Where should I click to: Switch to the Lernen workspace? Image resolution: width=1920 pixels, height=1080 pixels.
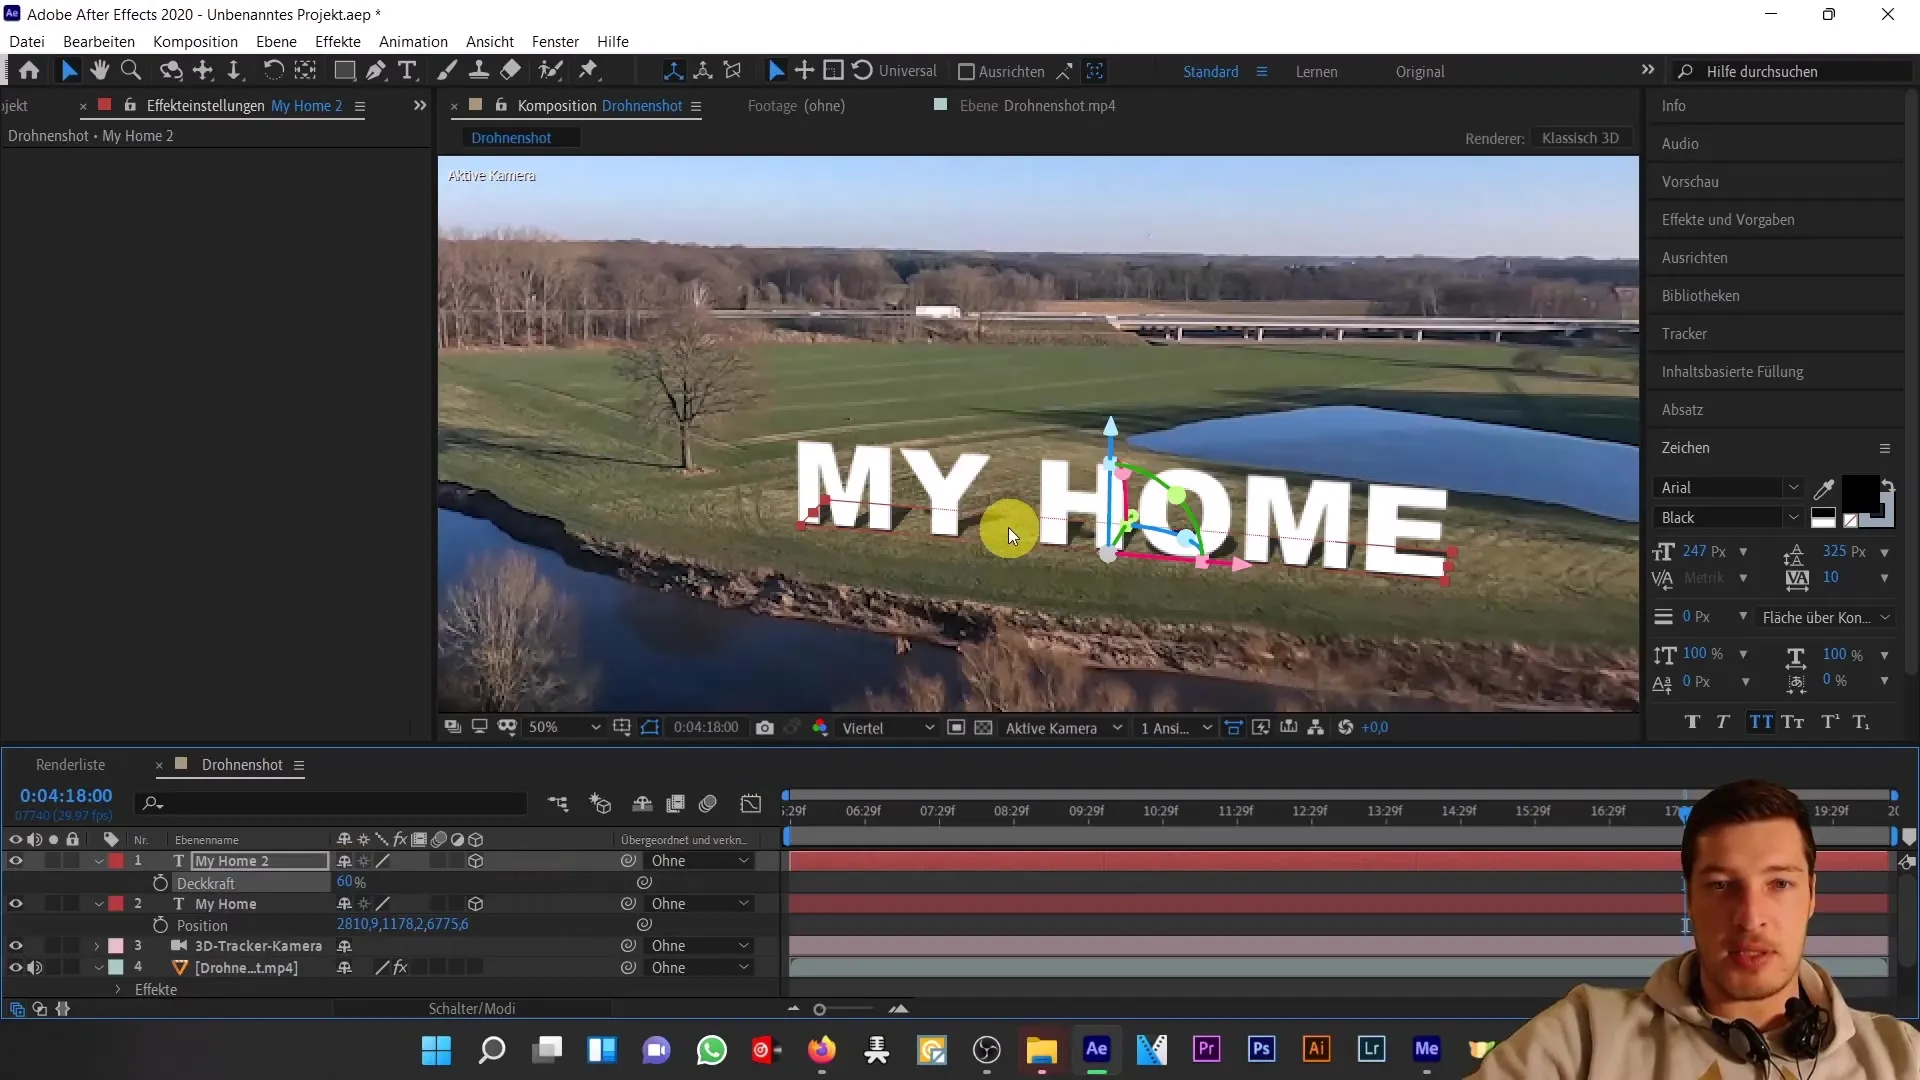(1316, 72)
